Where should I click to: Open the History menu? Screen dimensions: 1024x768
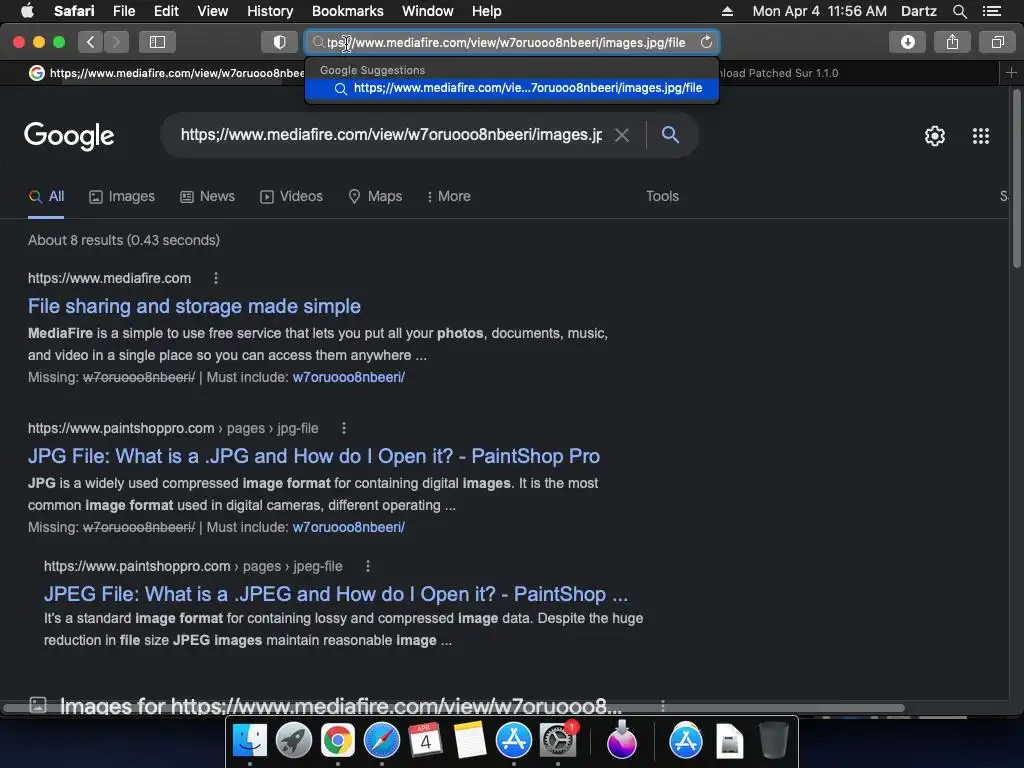point(270,11)
